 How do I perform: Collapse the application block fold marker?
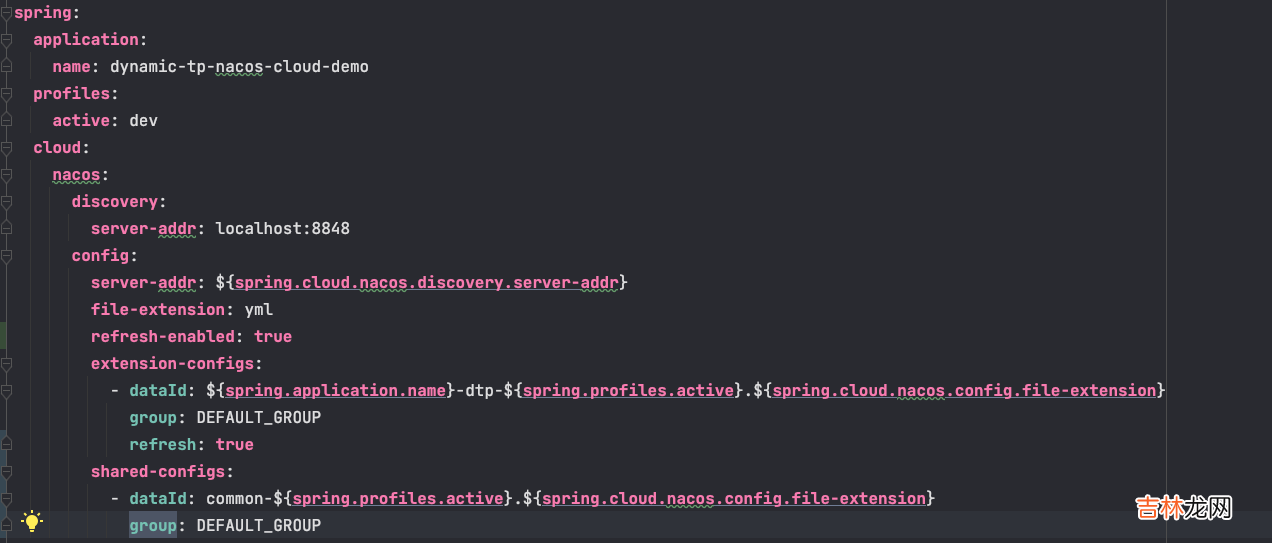6,40
